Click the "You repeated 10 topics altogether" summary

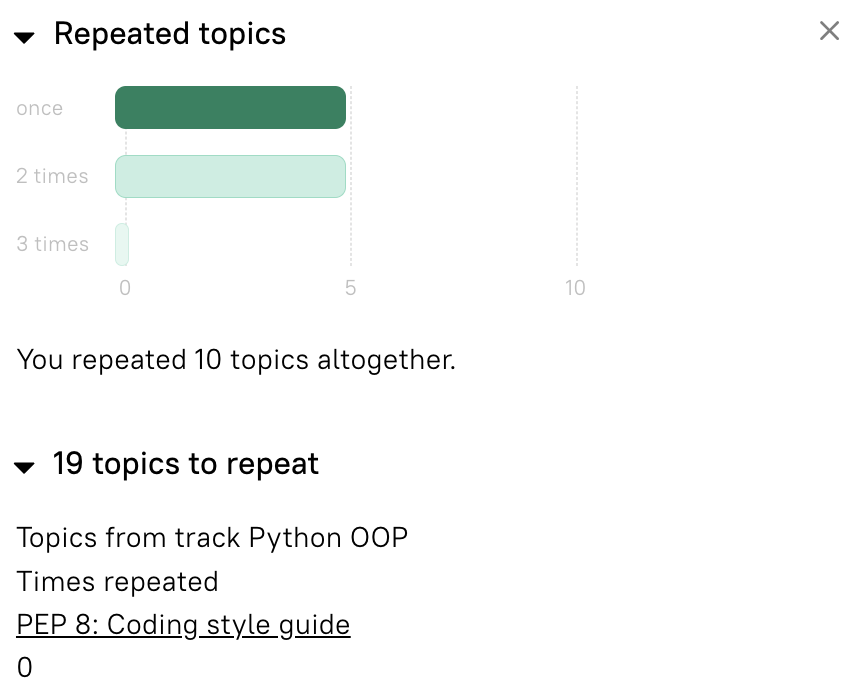coord(236,360)
